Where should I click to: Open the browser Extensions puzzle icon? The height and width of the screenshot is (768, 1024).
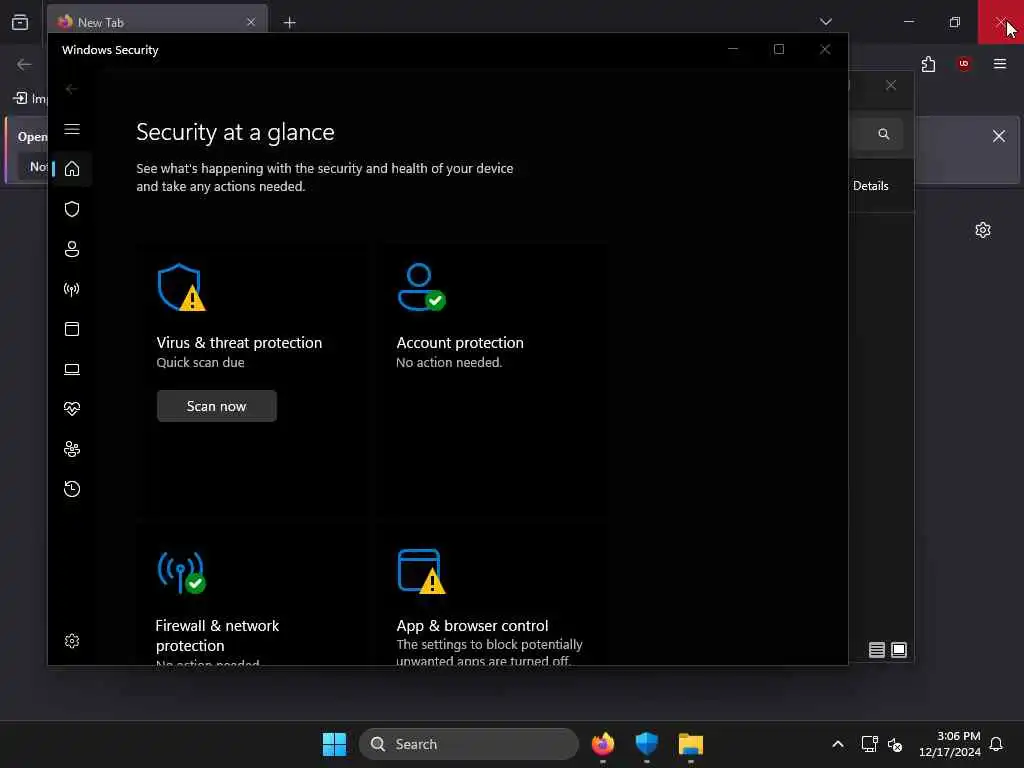coord(928,64)
